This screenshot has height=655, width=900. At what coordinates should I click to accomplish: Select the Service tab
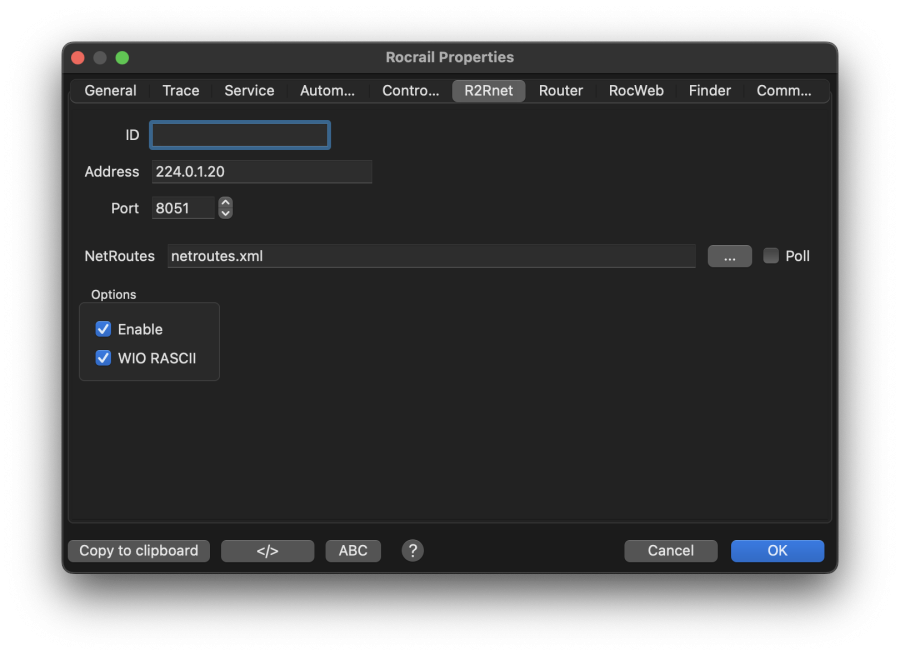[x=249, y=90]
